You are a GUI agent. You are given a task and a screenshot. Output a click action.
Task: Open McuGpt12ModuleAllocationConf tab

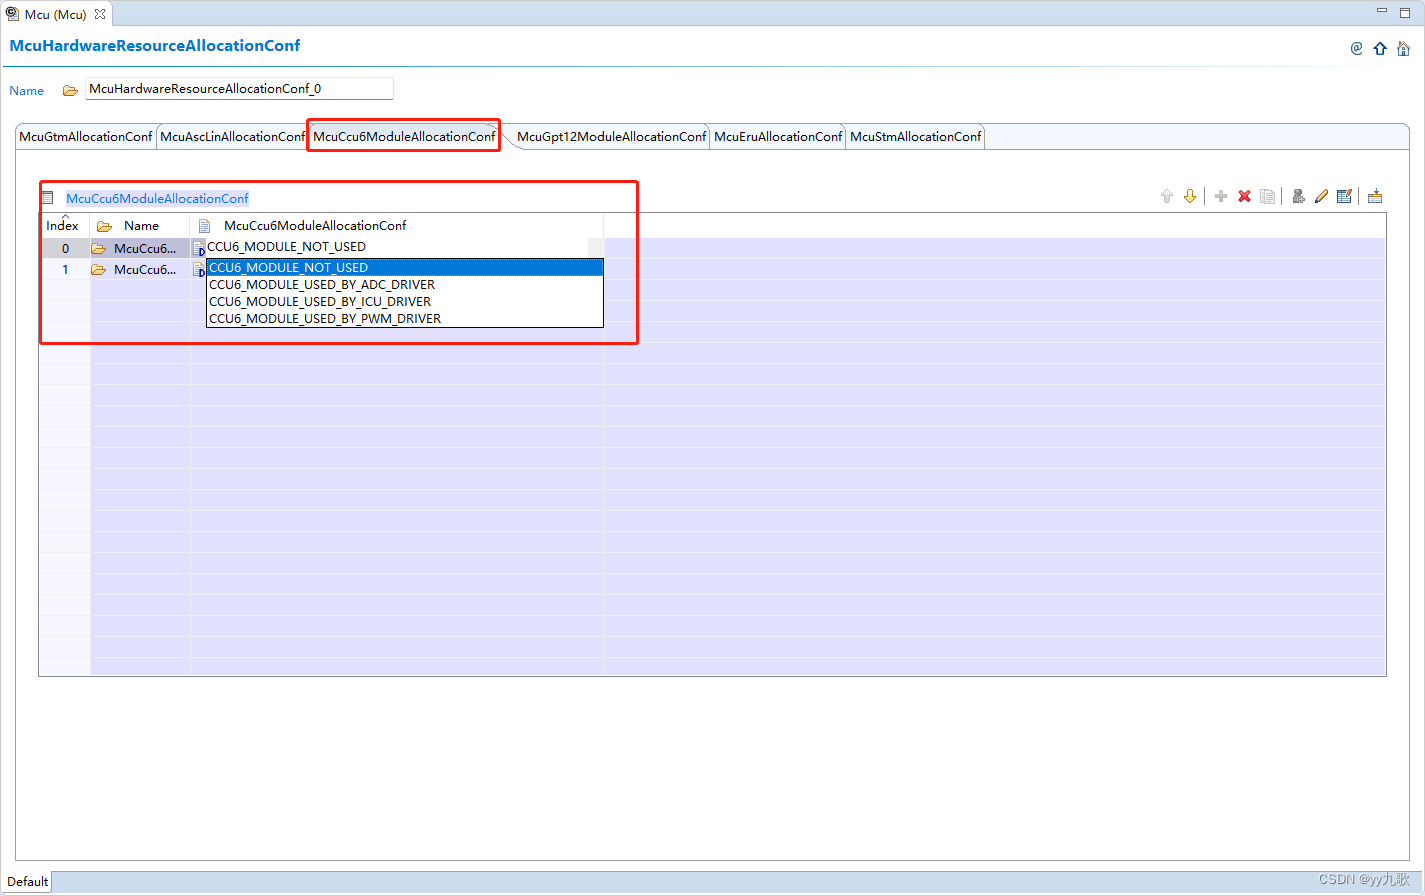click(x=611, y=137)
